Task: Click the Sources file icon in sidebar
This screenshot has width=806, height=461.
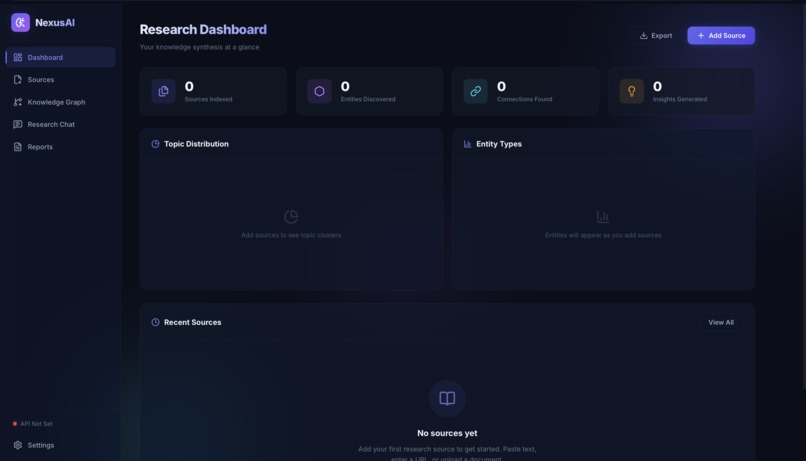Action: pos(17,80)
